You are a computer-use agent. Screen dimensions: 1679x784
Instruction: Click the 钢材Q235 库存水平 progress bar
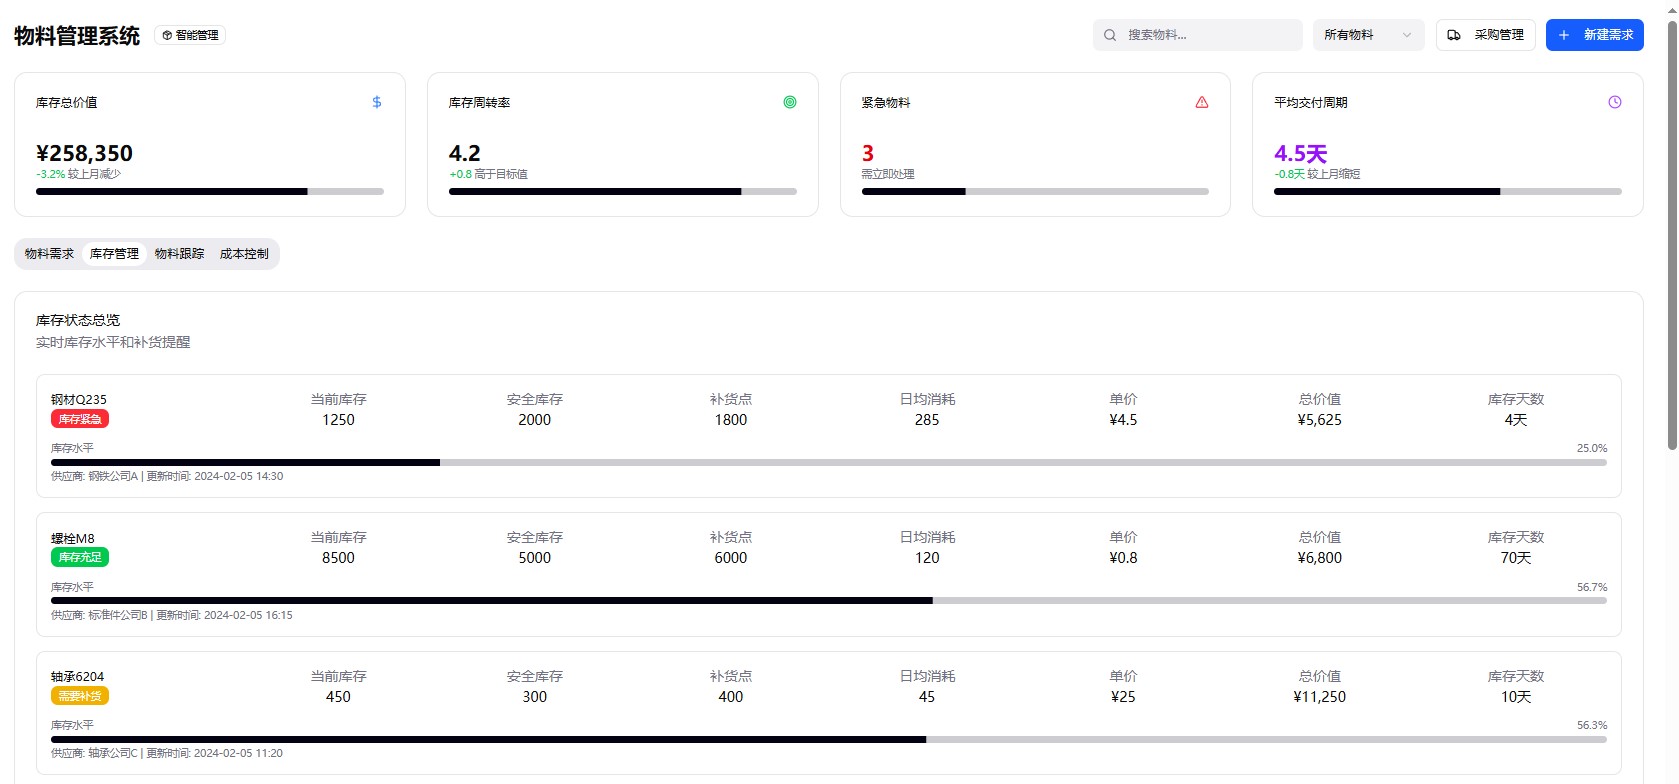828,462
